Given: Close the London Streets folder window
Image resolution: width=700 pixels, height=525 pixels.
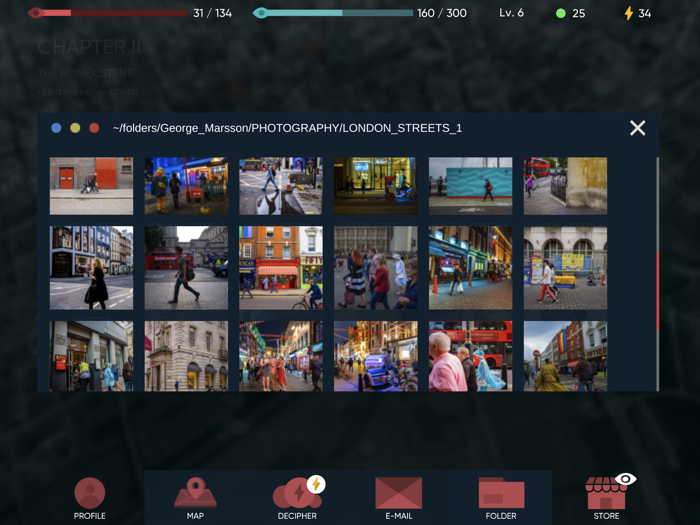Looking at the screenshot, I should tap(638, 128).
